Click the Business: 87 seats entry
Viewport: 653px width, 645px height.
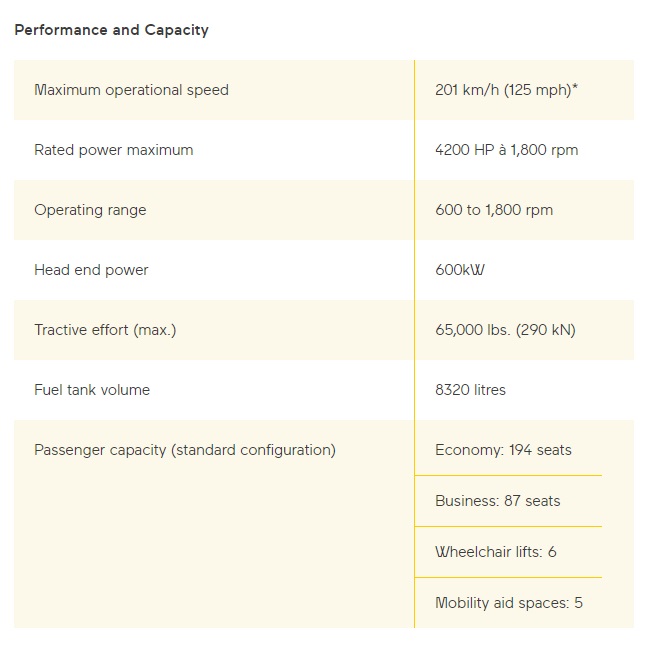498,501
